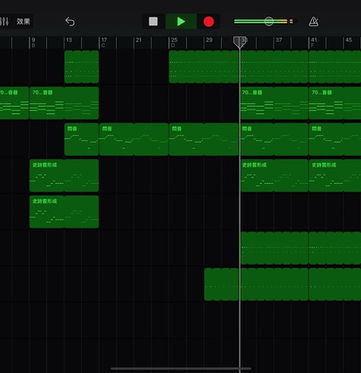This screenshot has height=373, width=361.
Task: Select second track region at bars 33–41
Action: coord(274,103)
